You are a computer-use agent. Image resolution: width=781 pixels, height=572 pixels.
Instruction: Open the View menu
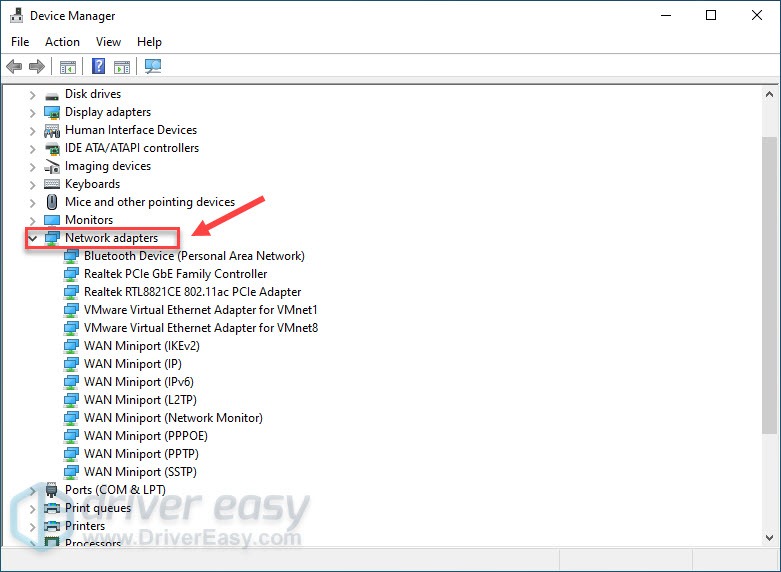(x=108, y=42)
